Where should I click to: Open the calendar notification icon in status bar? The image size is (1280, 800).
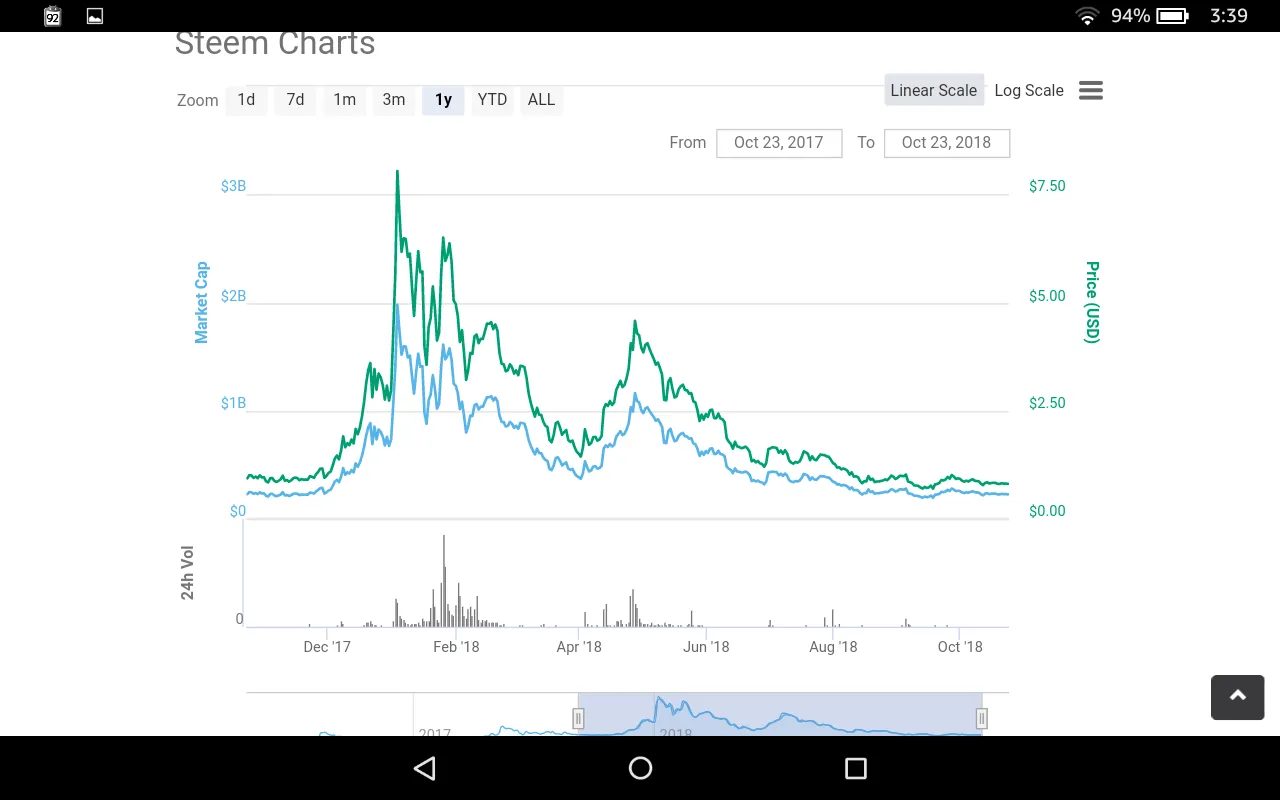coord(53,16)
